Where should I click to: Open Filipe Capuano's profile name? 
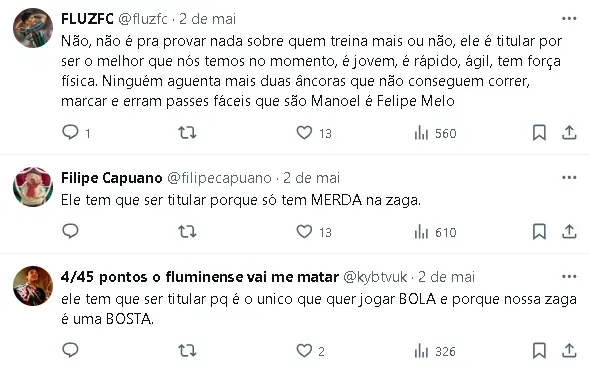111,178
